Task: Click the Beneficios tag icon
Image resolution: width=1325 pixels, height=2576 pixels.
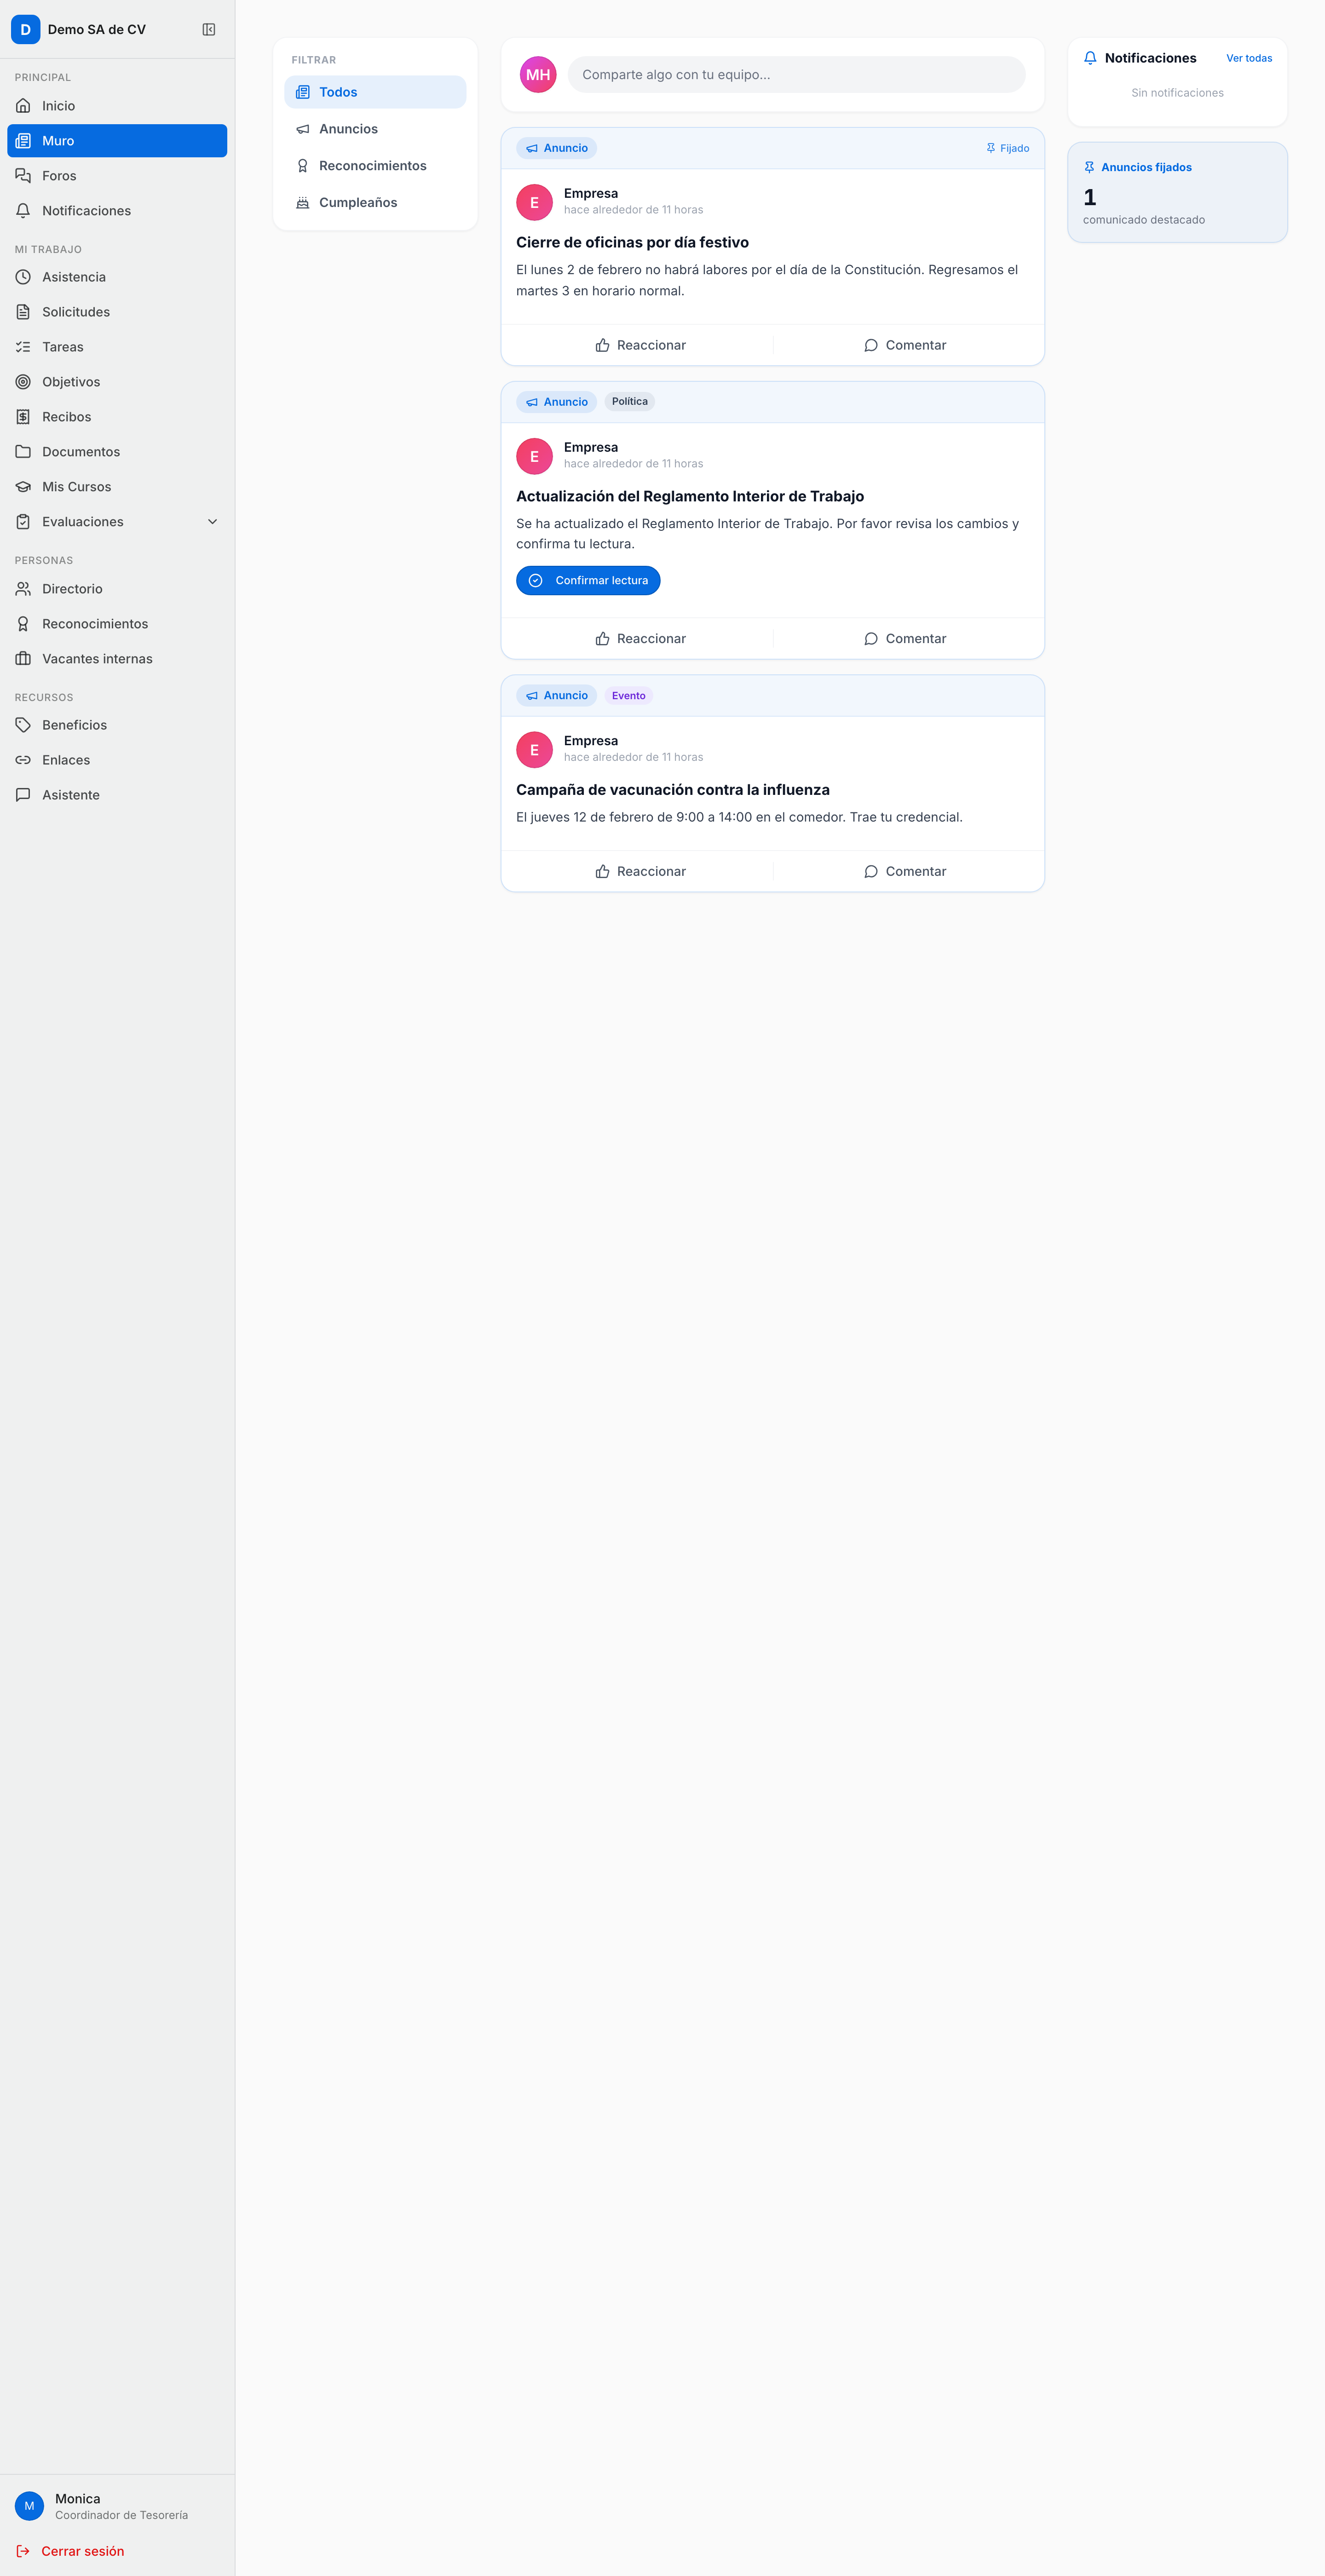Action: [23, 725]
